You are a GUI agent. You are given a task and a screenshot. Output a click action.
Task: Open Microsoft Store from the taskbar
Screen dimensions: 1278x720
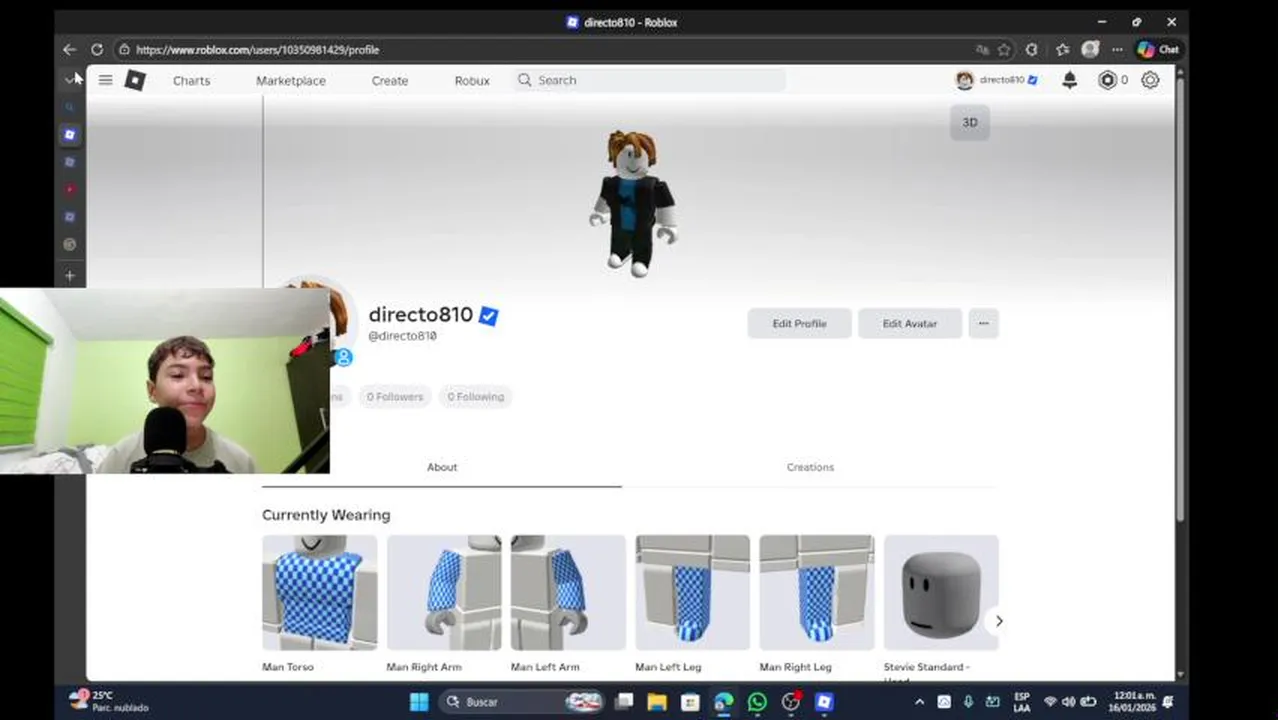(690, 702)
